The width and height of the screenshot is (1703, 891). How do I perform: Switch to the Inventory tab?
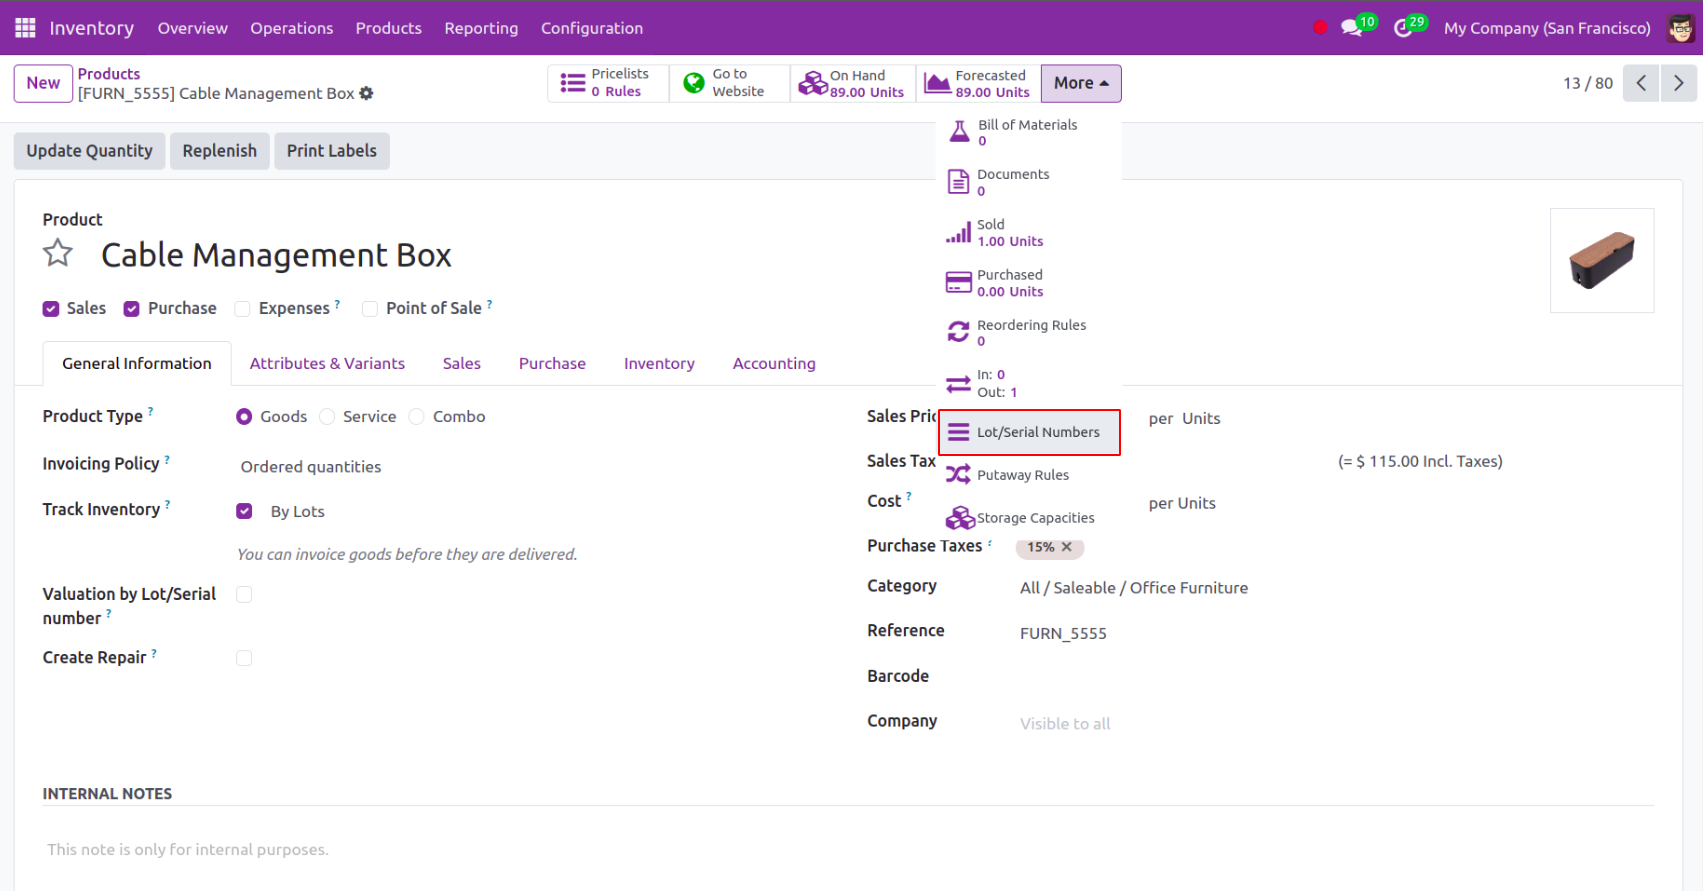(x=659, y=364)
